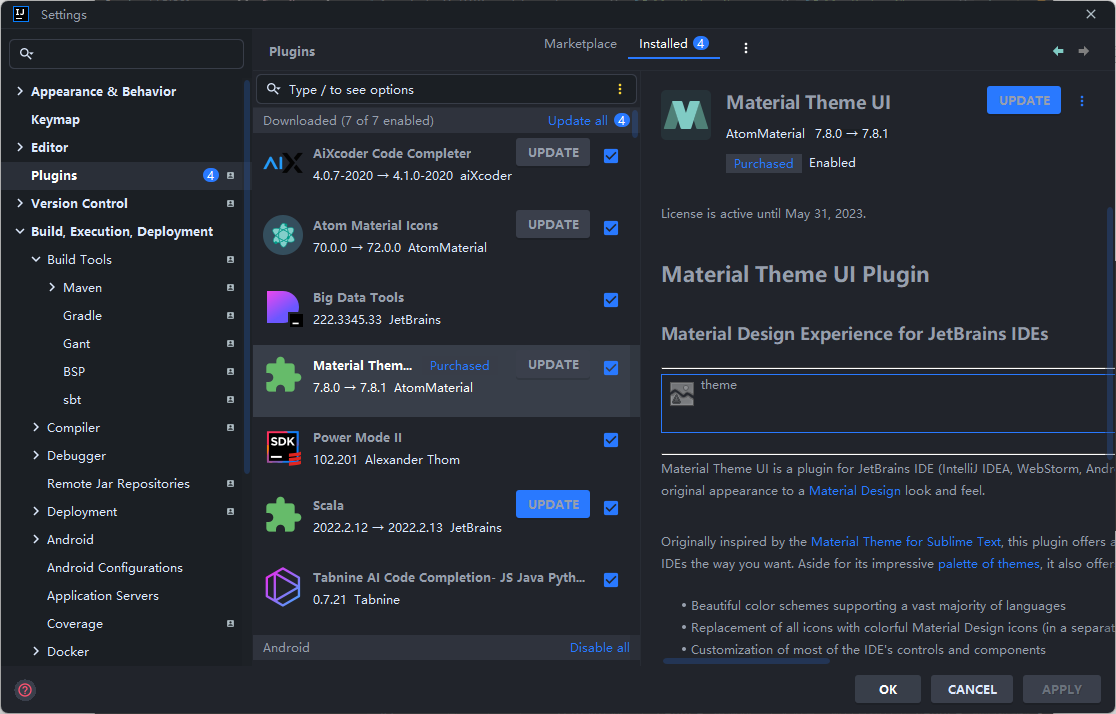The image size is (1116, 714).
Task: Select the Installed plugins tab
Action: [x=673, y=44]
